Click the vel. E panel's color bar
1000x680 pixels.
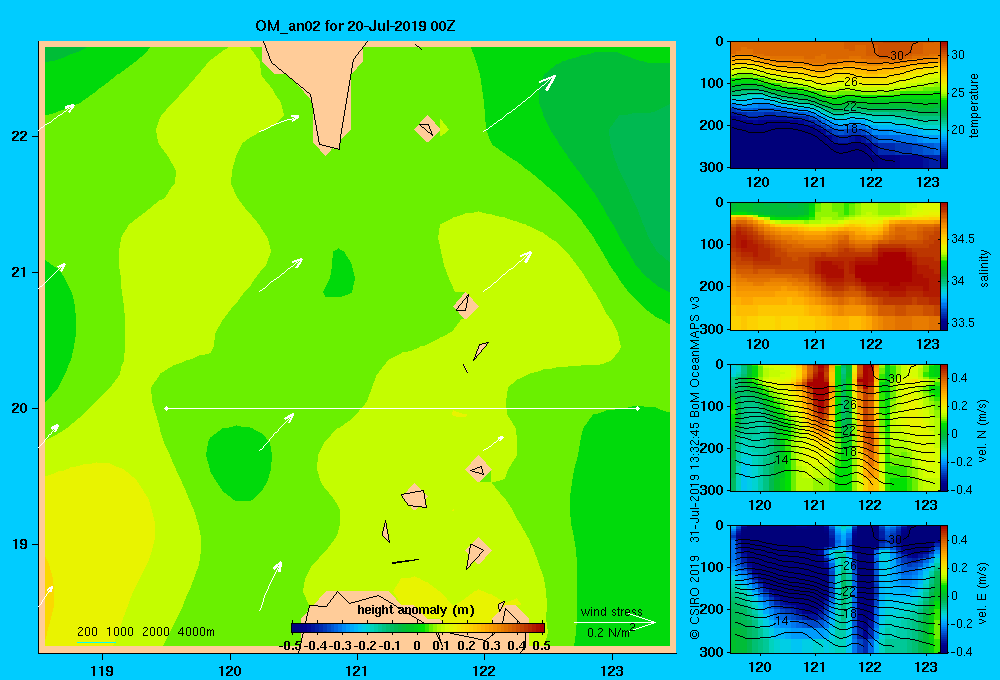pyautogui.click(x=944, y=589)
